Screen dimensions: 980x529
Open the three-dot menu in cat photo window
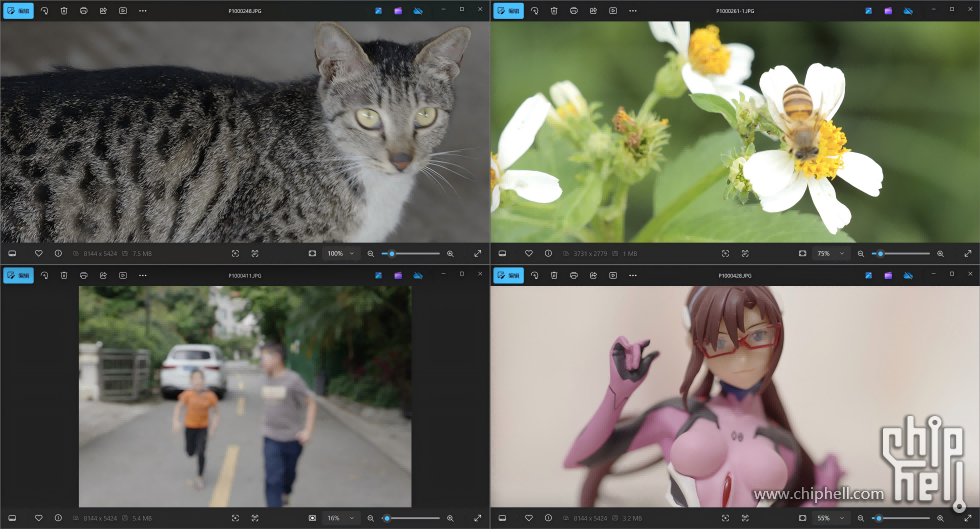coord(142,10)
